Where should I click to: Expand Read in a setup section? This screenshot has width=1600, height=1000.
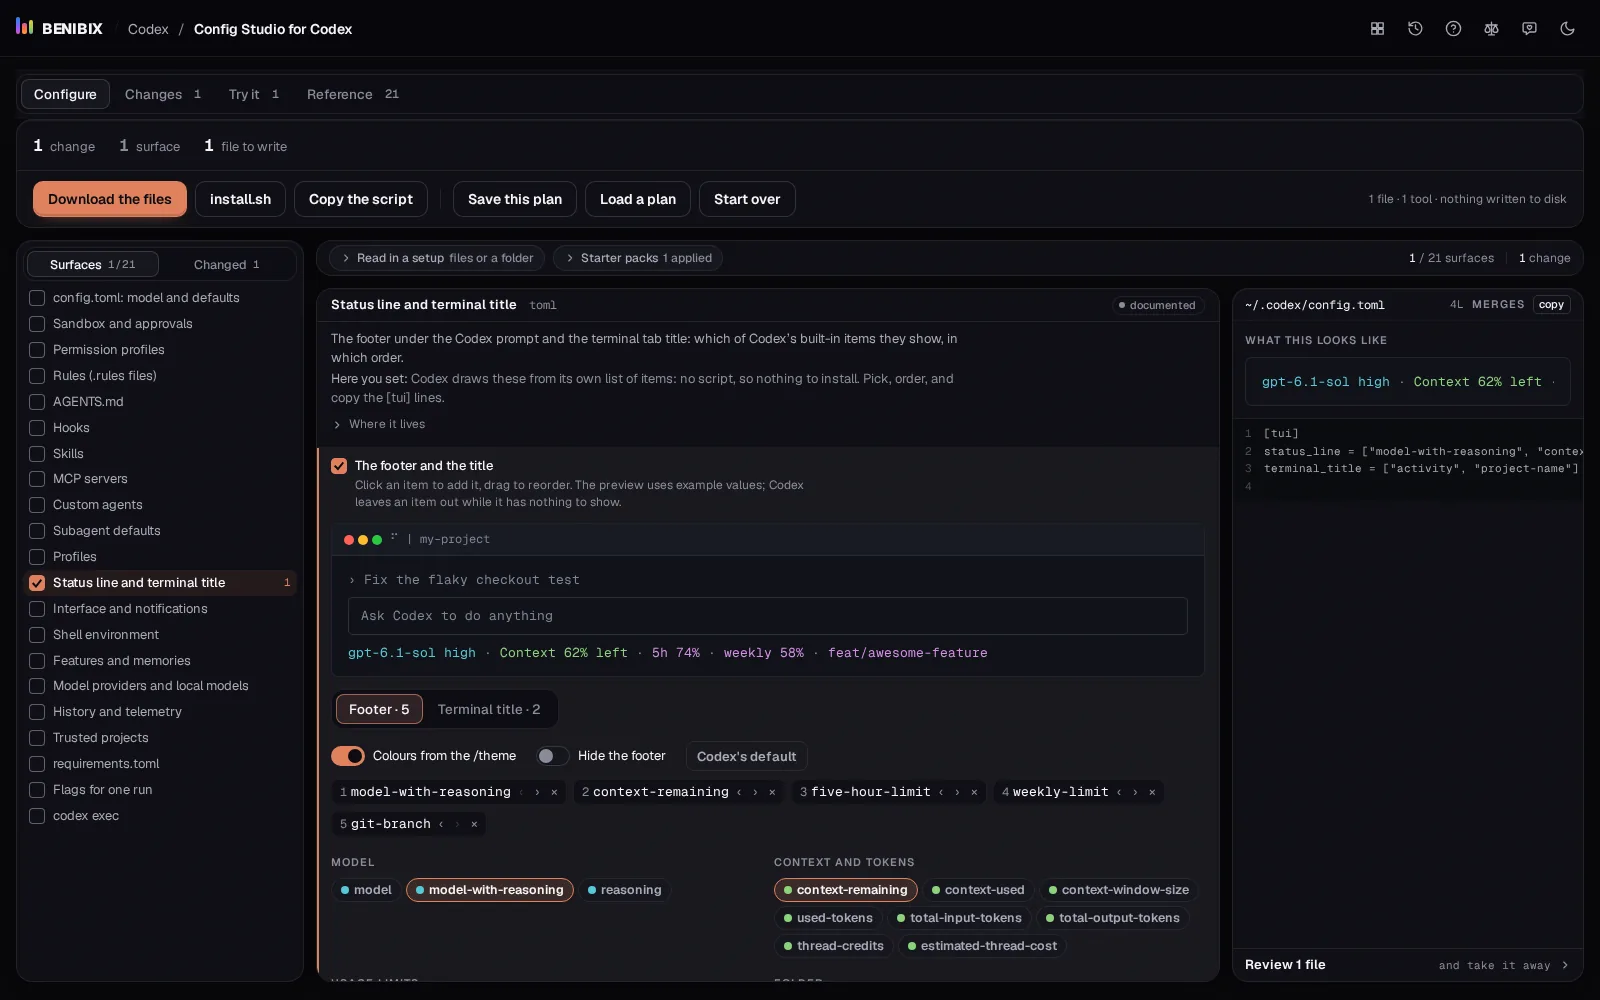pos(437,258)
